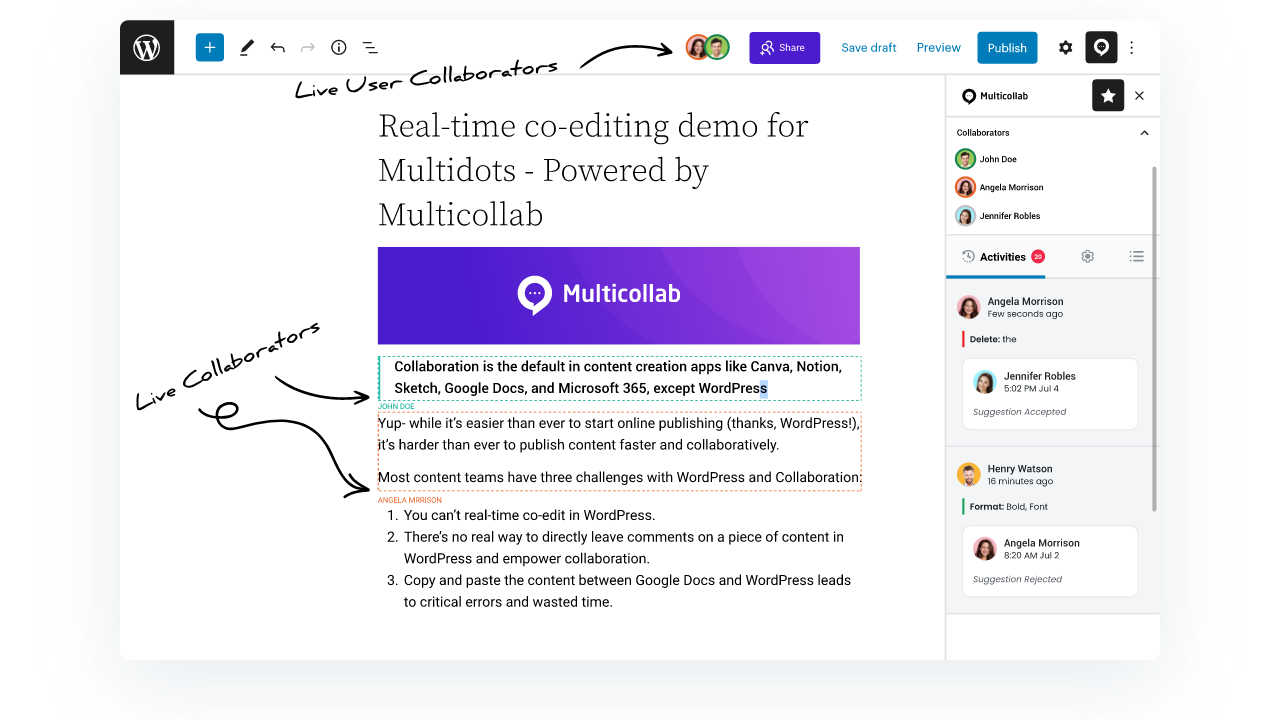Click list item 'You can't real-time co-edit in WordPress.'

[x=529, y=515]
